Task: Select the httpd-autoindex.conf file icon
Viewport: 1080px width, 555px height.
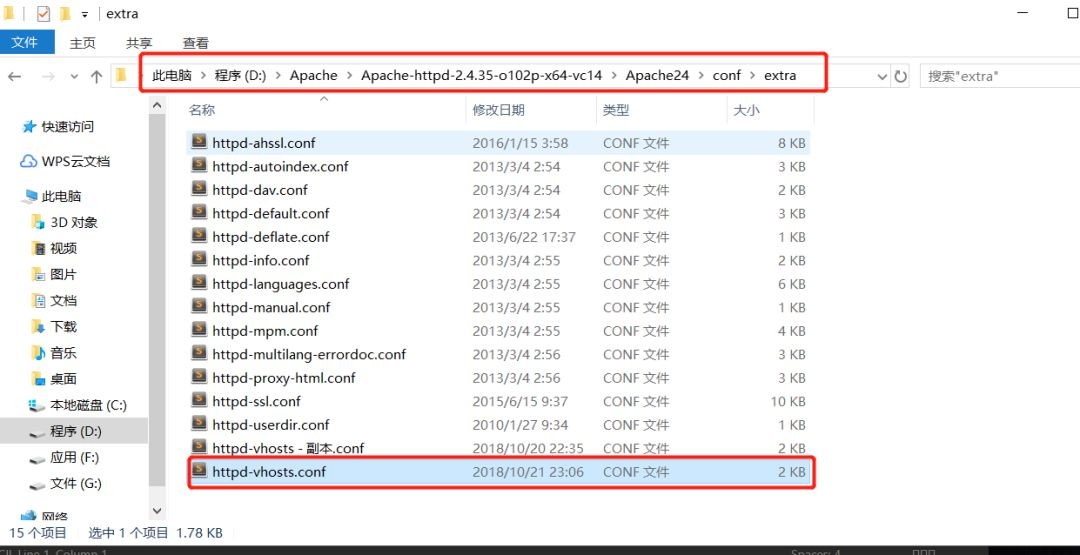Action: [199, 166]
